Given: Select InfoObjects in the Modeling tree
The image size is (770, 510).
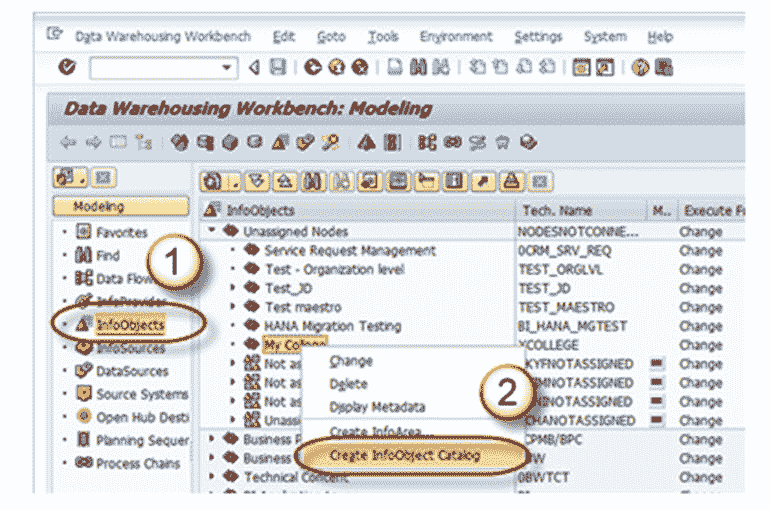Looking at the screenshot, I should point(130,325).
